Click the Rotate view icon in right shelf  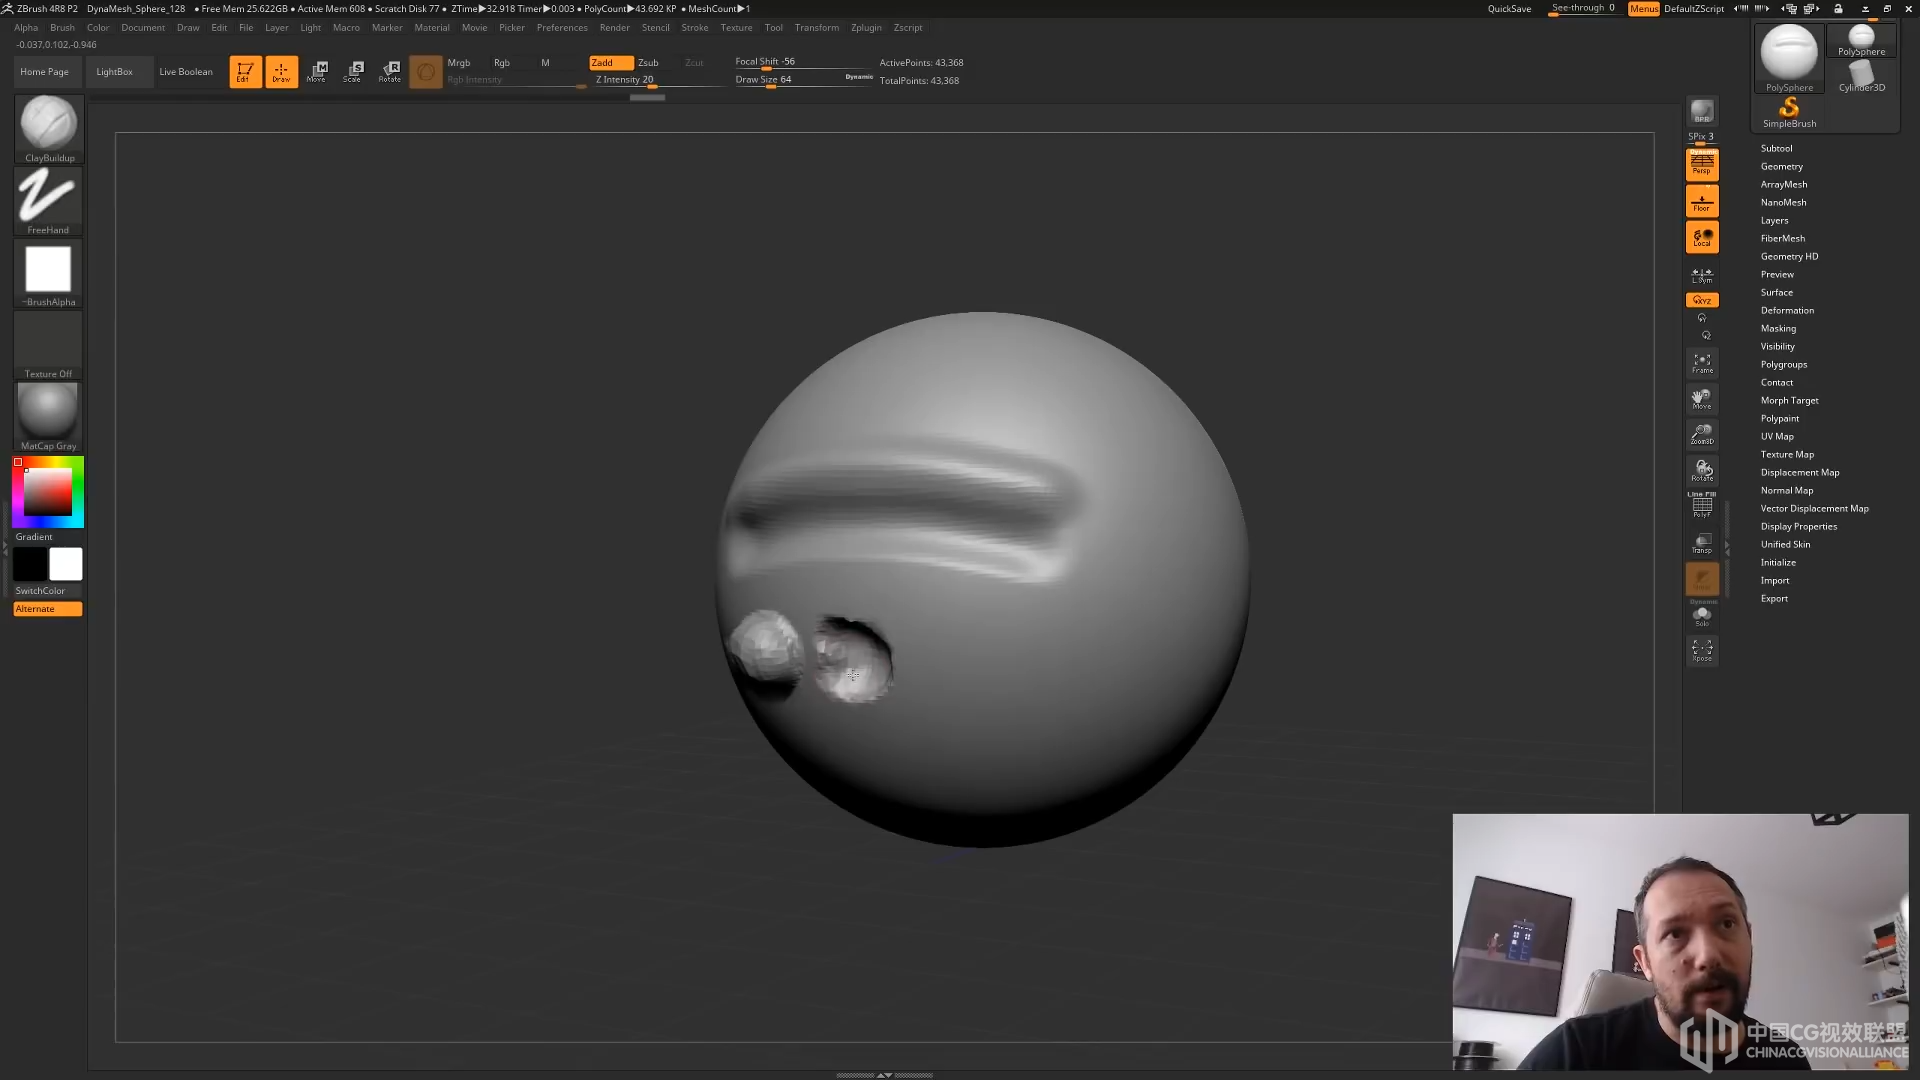1702,471
